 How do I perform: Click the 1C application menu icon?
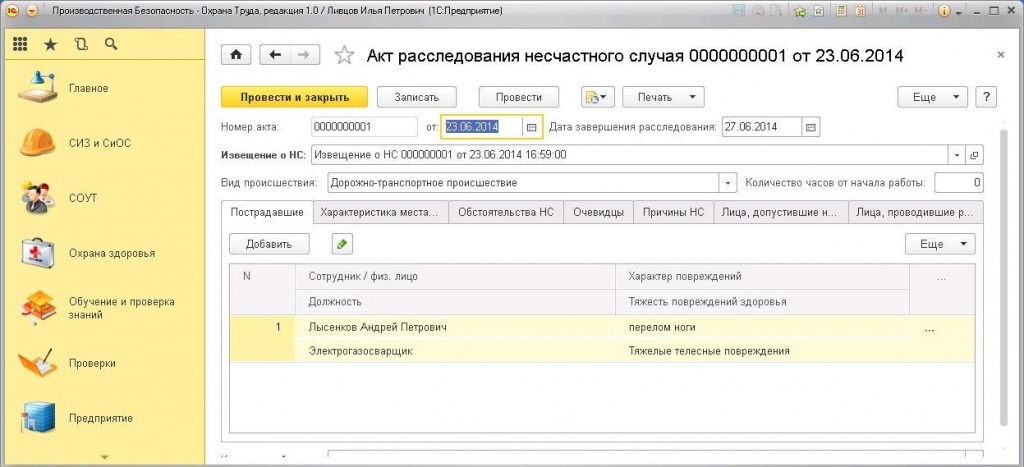coord(14,11)
